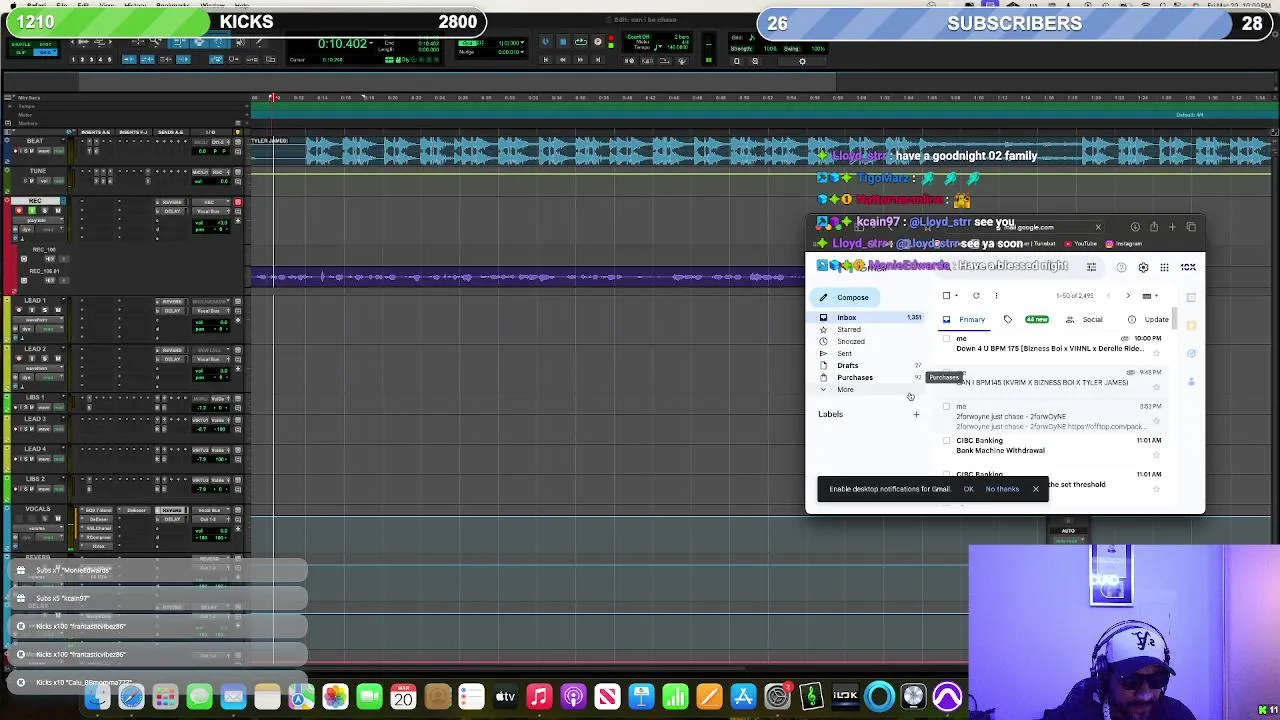Open System Settings from Dock
Image resolution: width=1280 pixels, height=720 pixels.
pos(777,696)
